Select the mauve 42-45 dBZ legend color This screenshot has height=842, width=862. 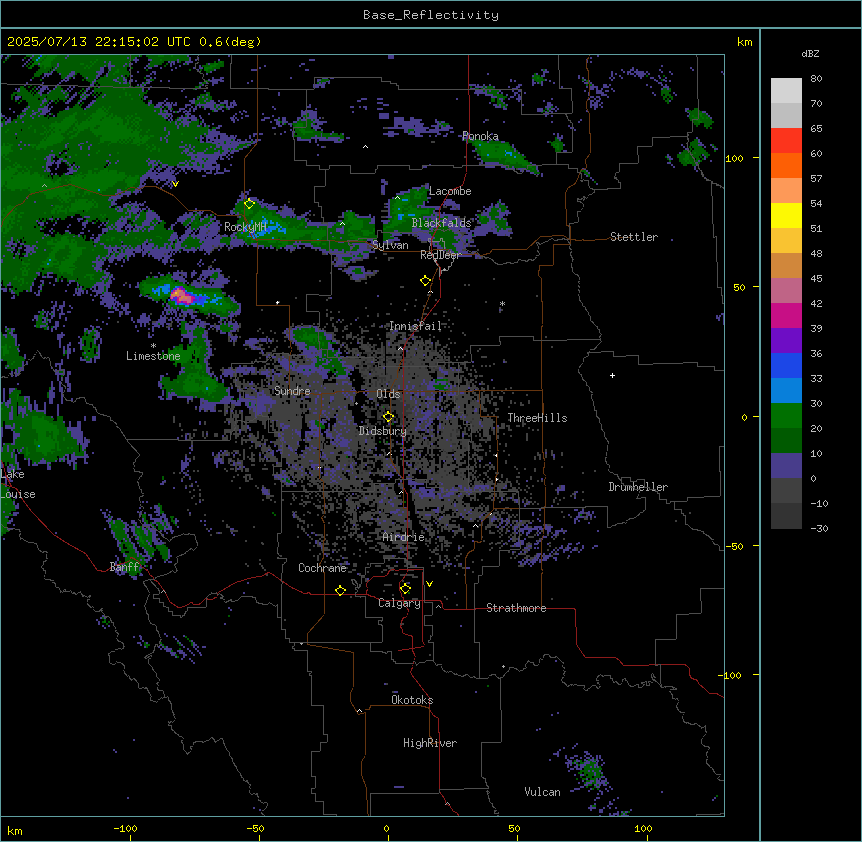786,290
